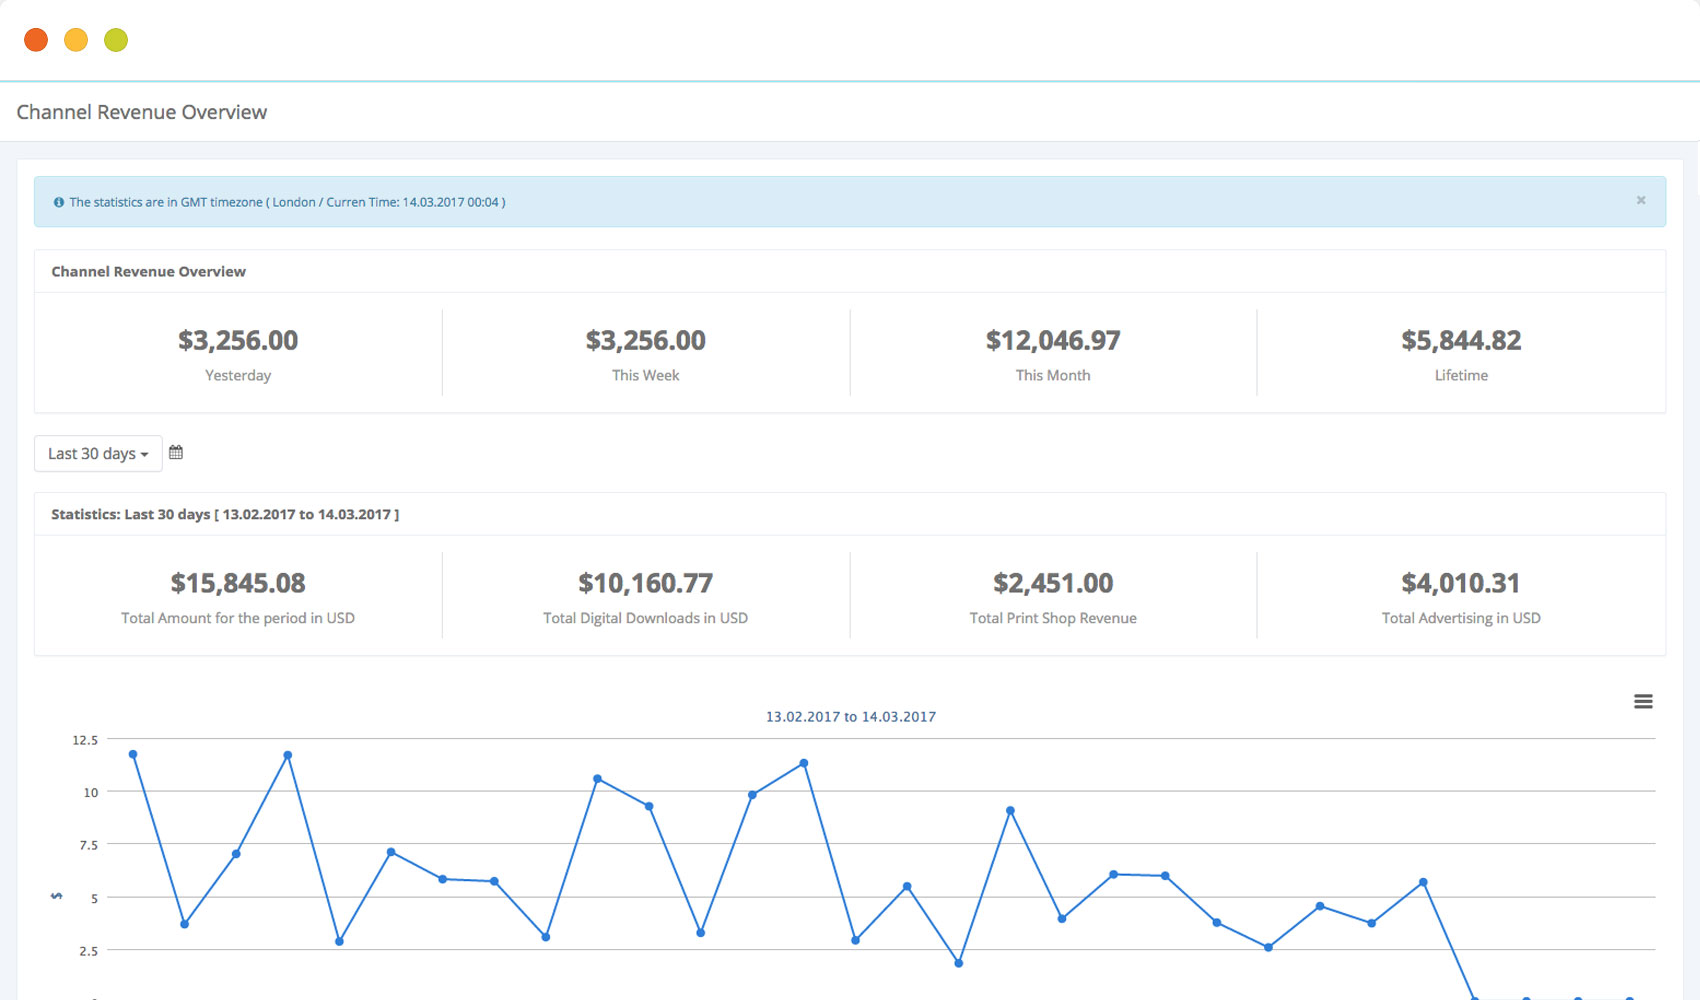Viewport: 1700px width, 1000px height.
Task: Open the calendar date picker icon
Action: click(x=176, y=453)
